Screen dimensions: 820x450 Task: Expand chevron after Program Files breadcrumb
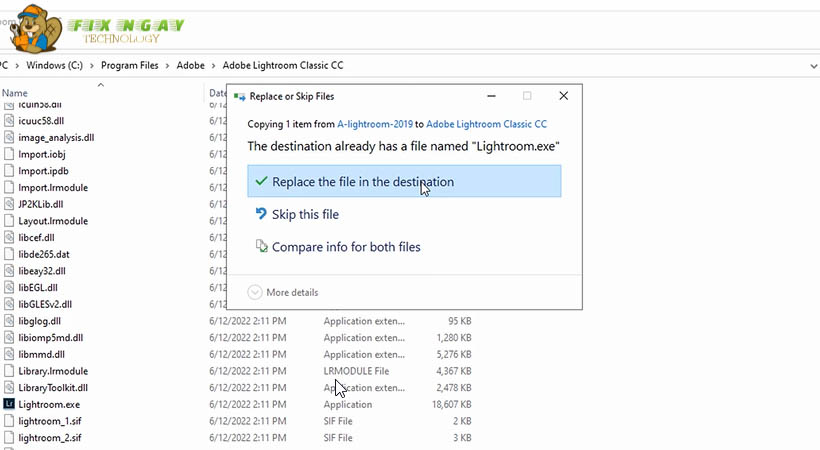[x=167, y=66]
